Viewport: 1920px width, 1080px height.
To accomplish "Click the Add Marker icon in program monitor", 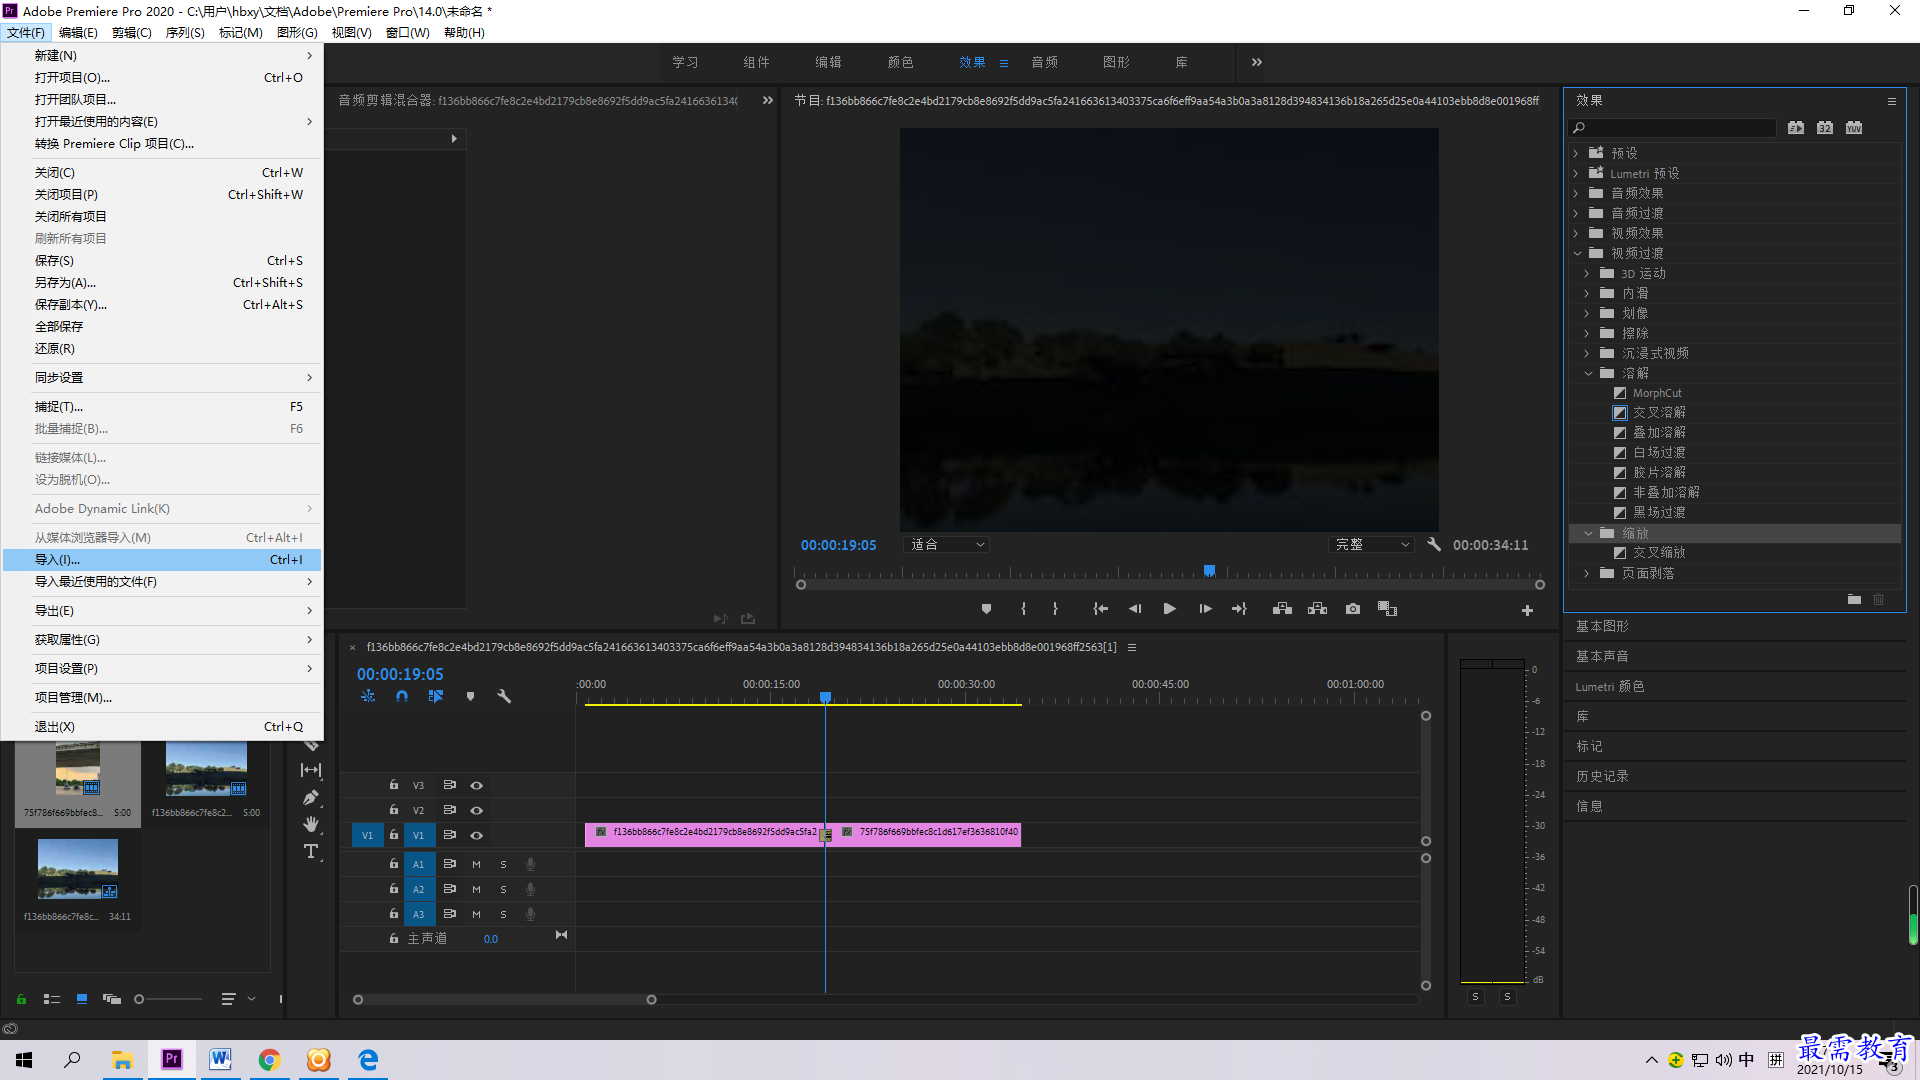I will coord(986,609).
